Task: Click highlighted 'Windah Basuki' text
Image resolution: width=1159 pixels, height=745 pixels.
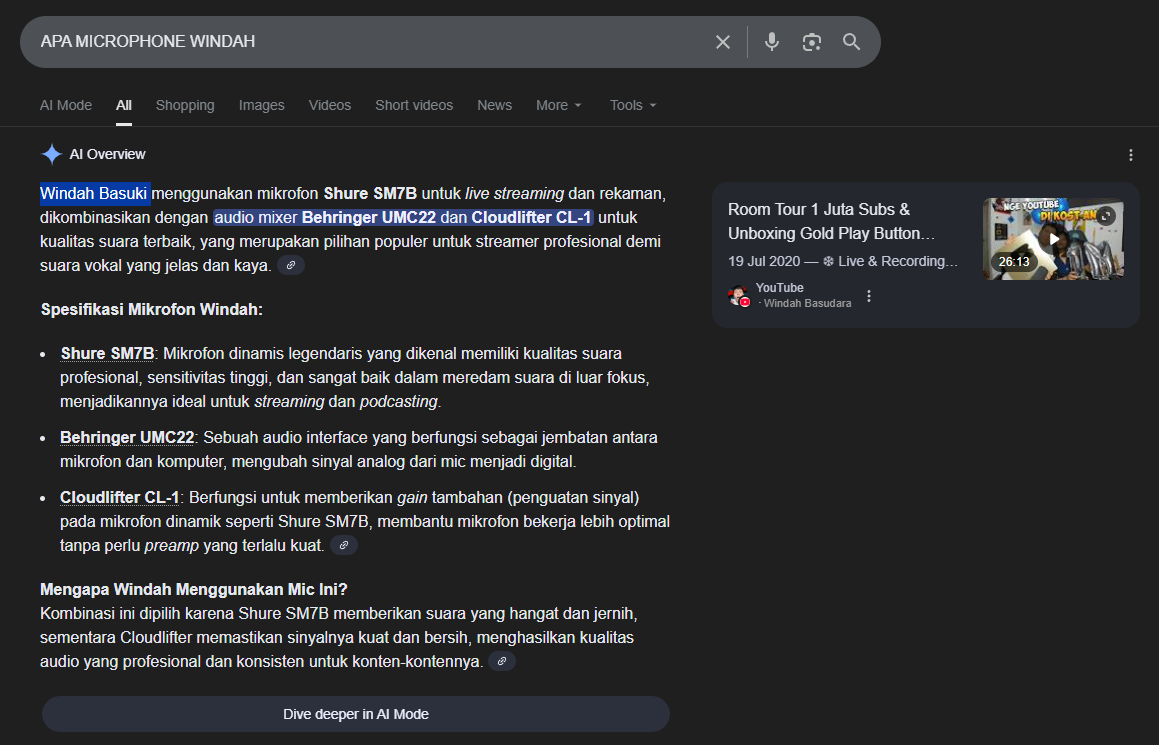Action: [95, 194]
